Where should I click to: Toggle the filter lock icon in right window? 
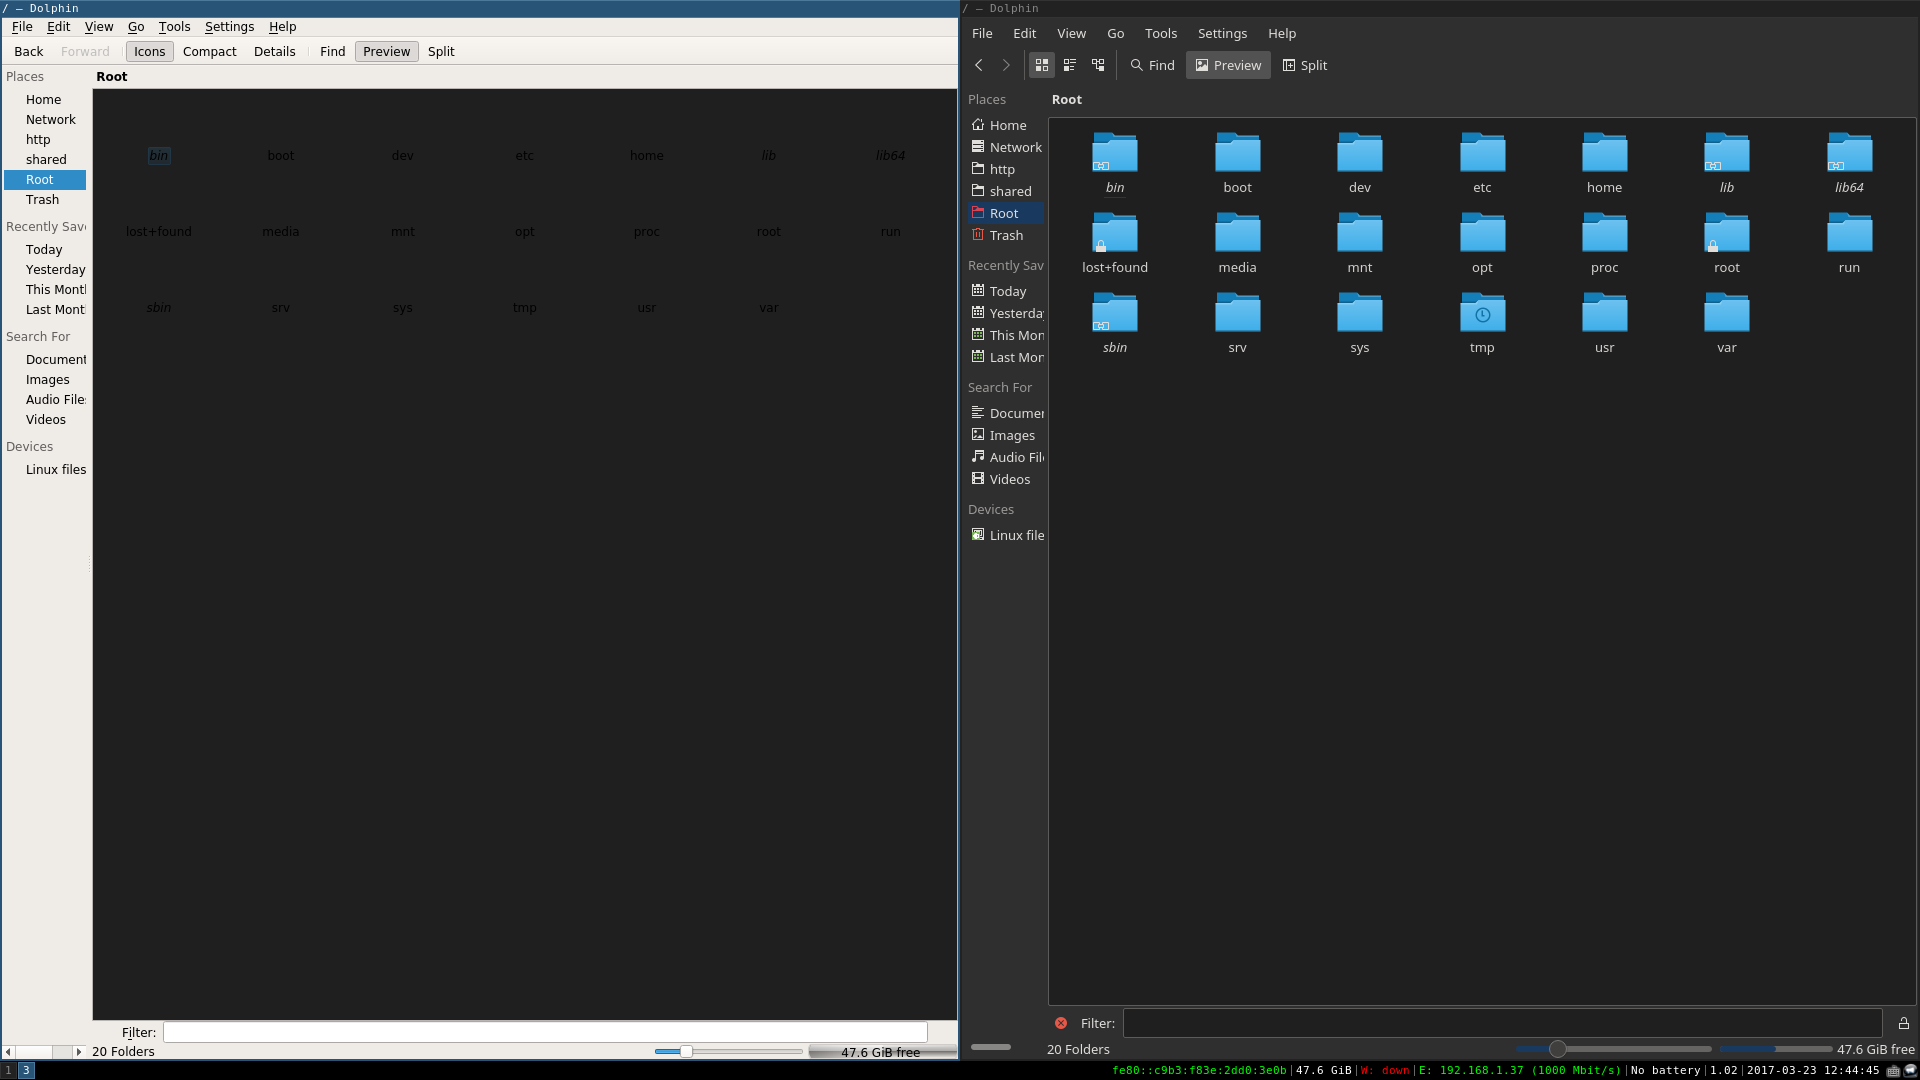1904,1023
